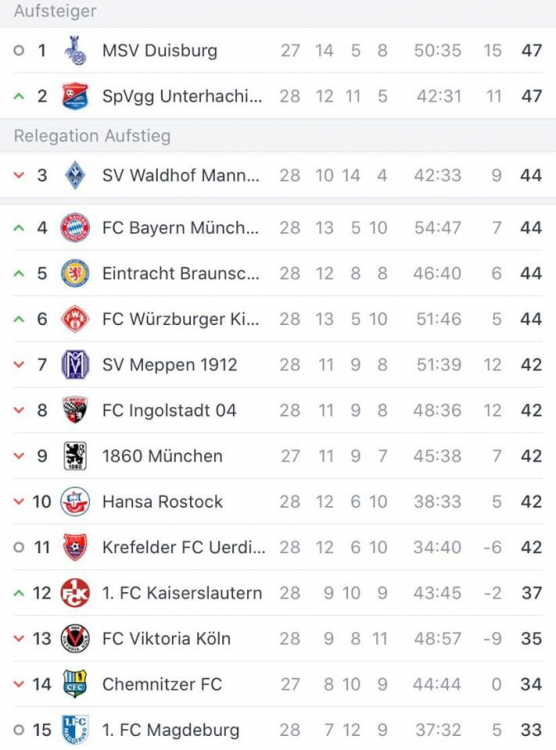Viewport: 556px width, 750px height.
Task: Select the SV Waldhof Mannheim diamond crest
Action: pos(75,175)
